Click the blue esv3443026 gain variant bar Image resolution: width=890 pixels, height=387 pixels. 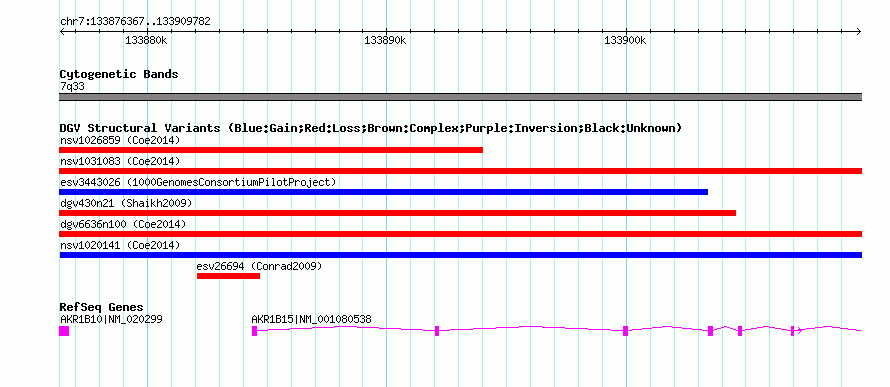click(x=384, y=192)
